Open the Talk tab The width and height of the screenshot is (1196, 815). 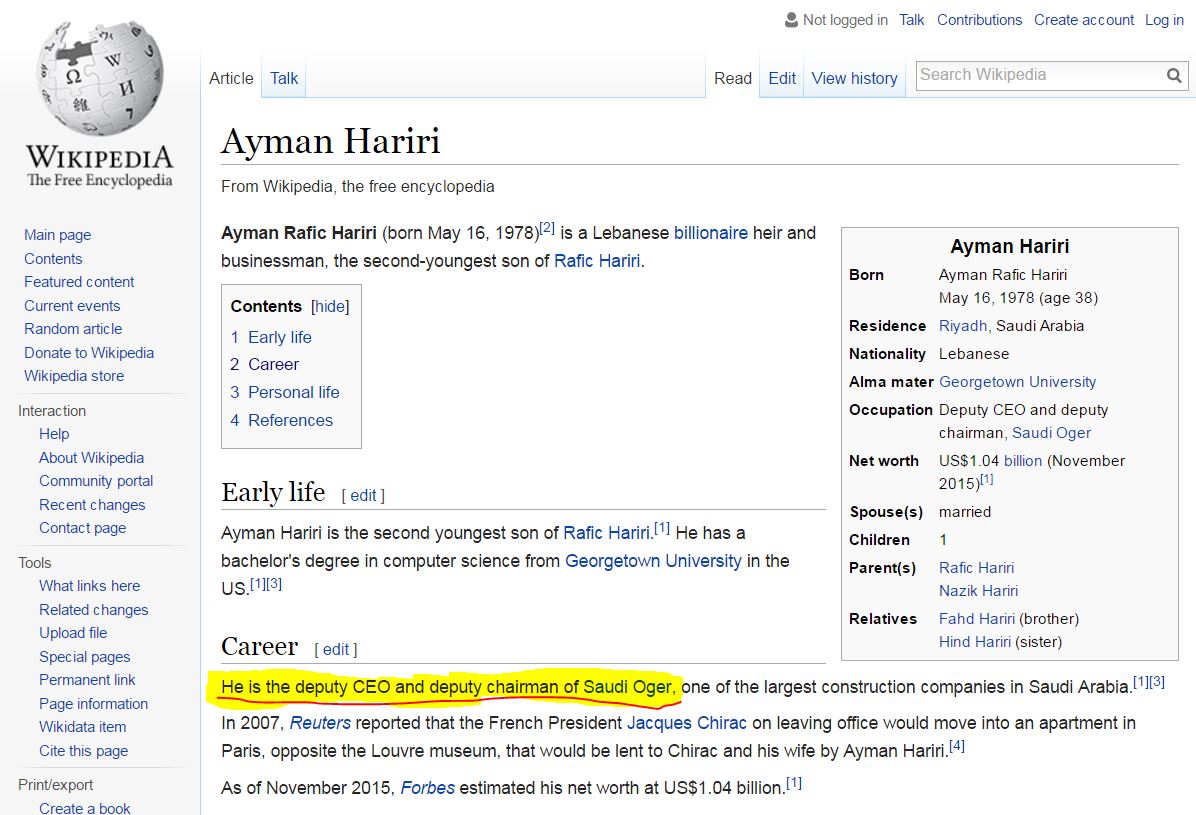pyautogui.click(x=284, y=78)
